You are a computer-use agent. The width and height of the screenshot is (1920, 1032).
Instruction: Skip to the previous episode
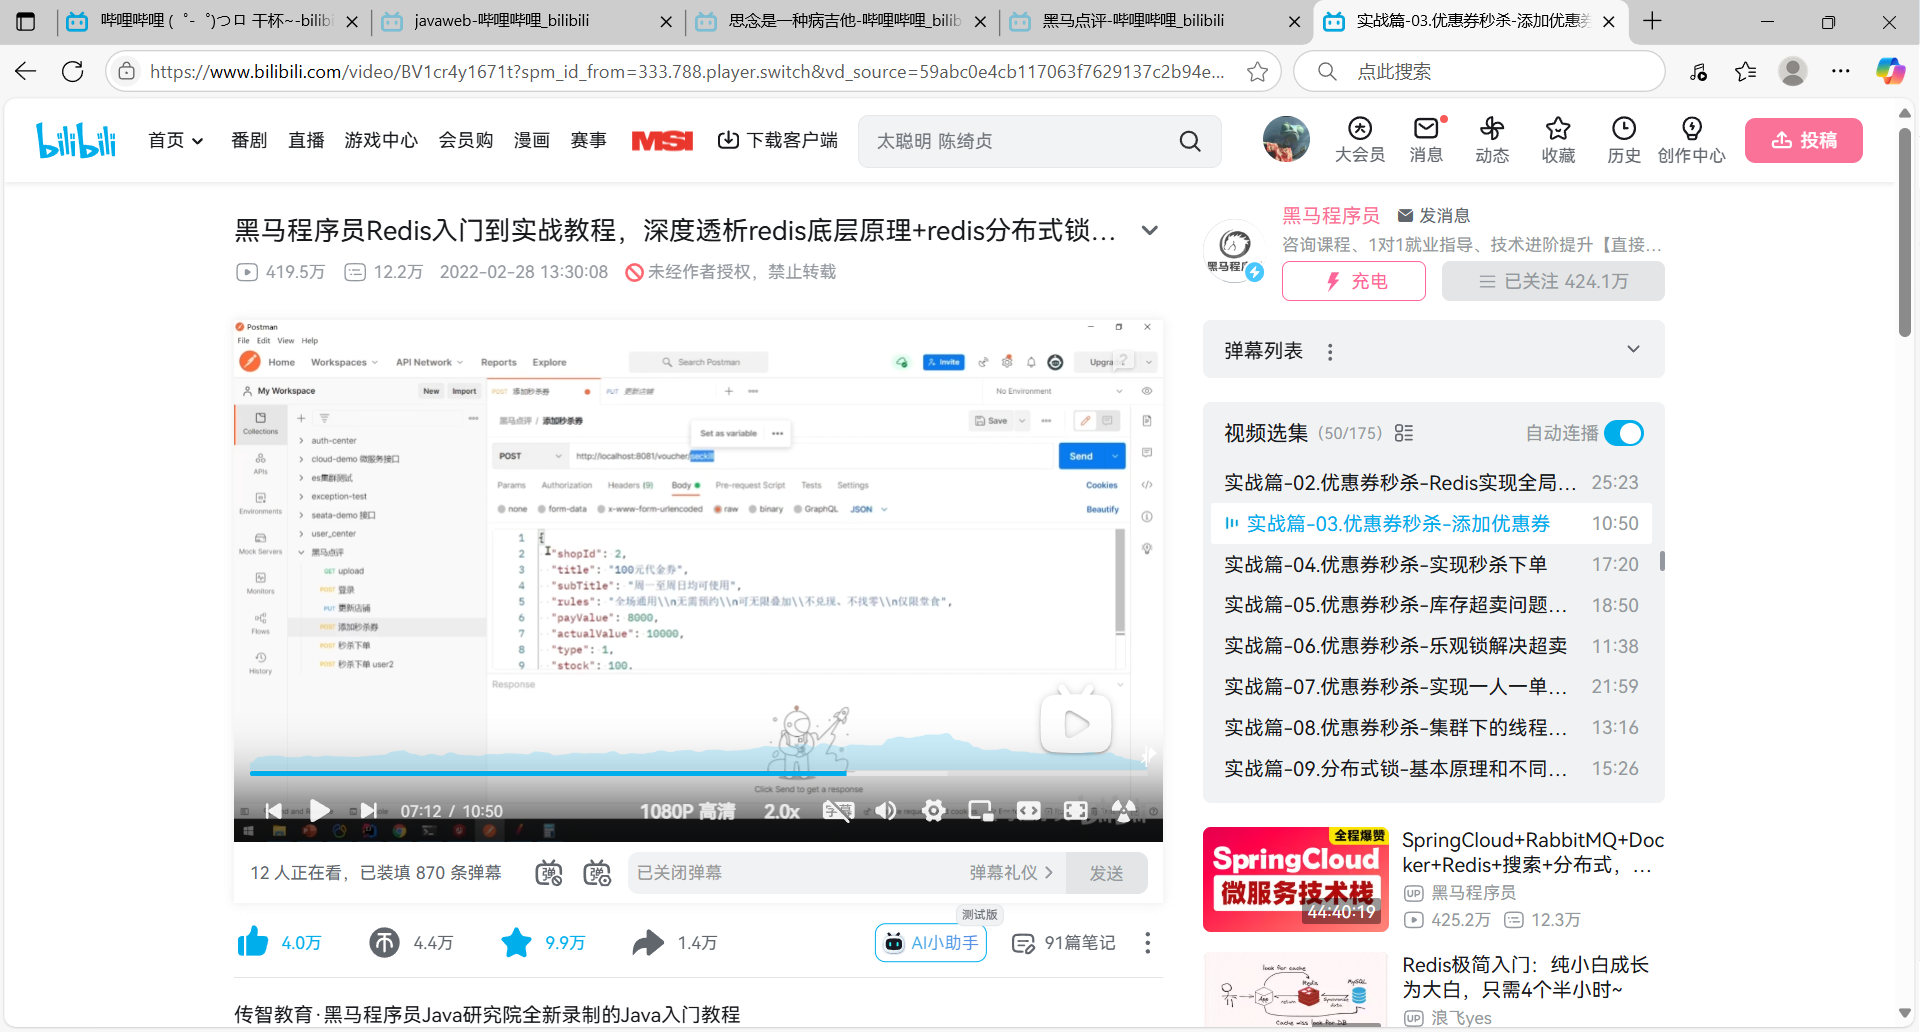273,811
